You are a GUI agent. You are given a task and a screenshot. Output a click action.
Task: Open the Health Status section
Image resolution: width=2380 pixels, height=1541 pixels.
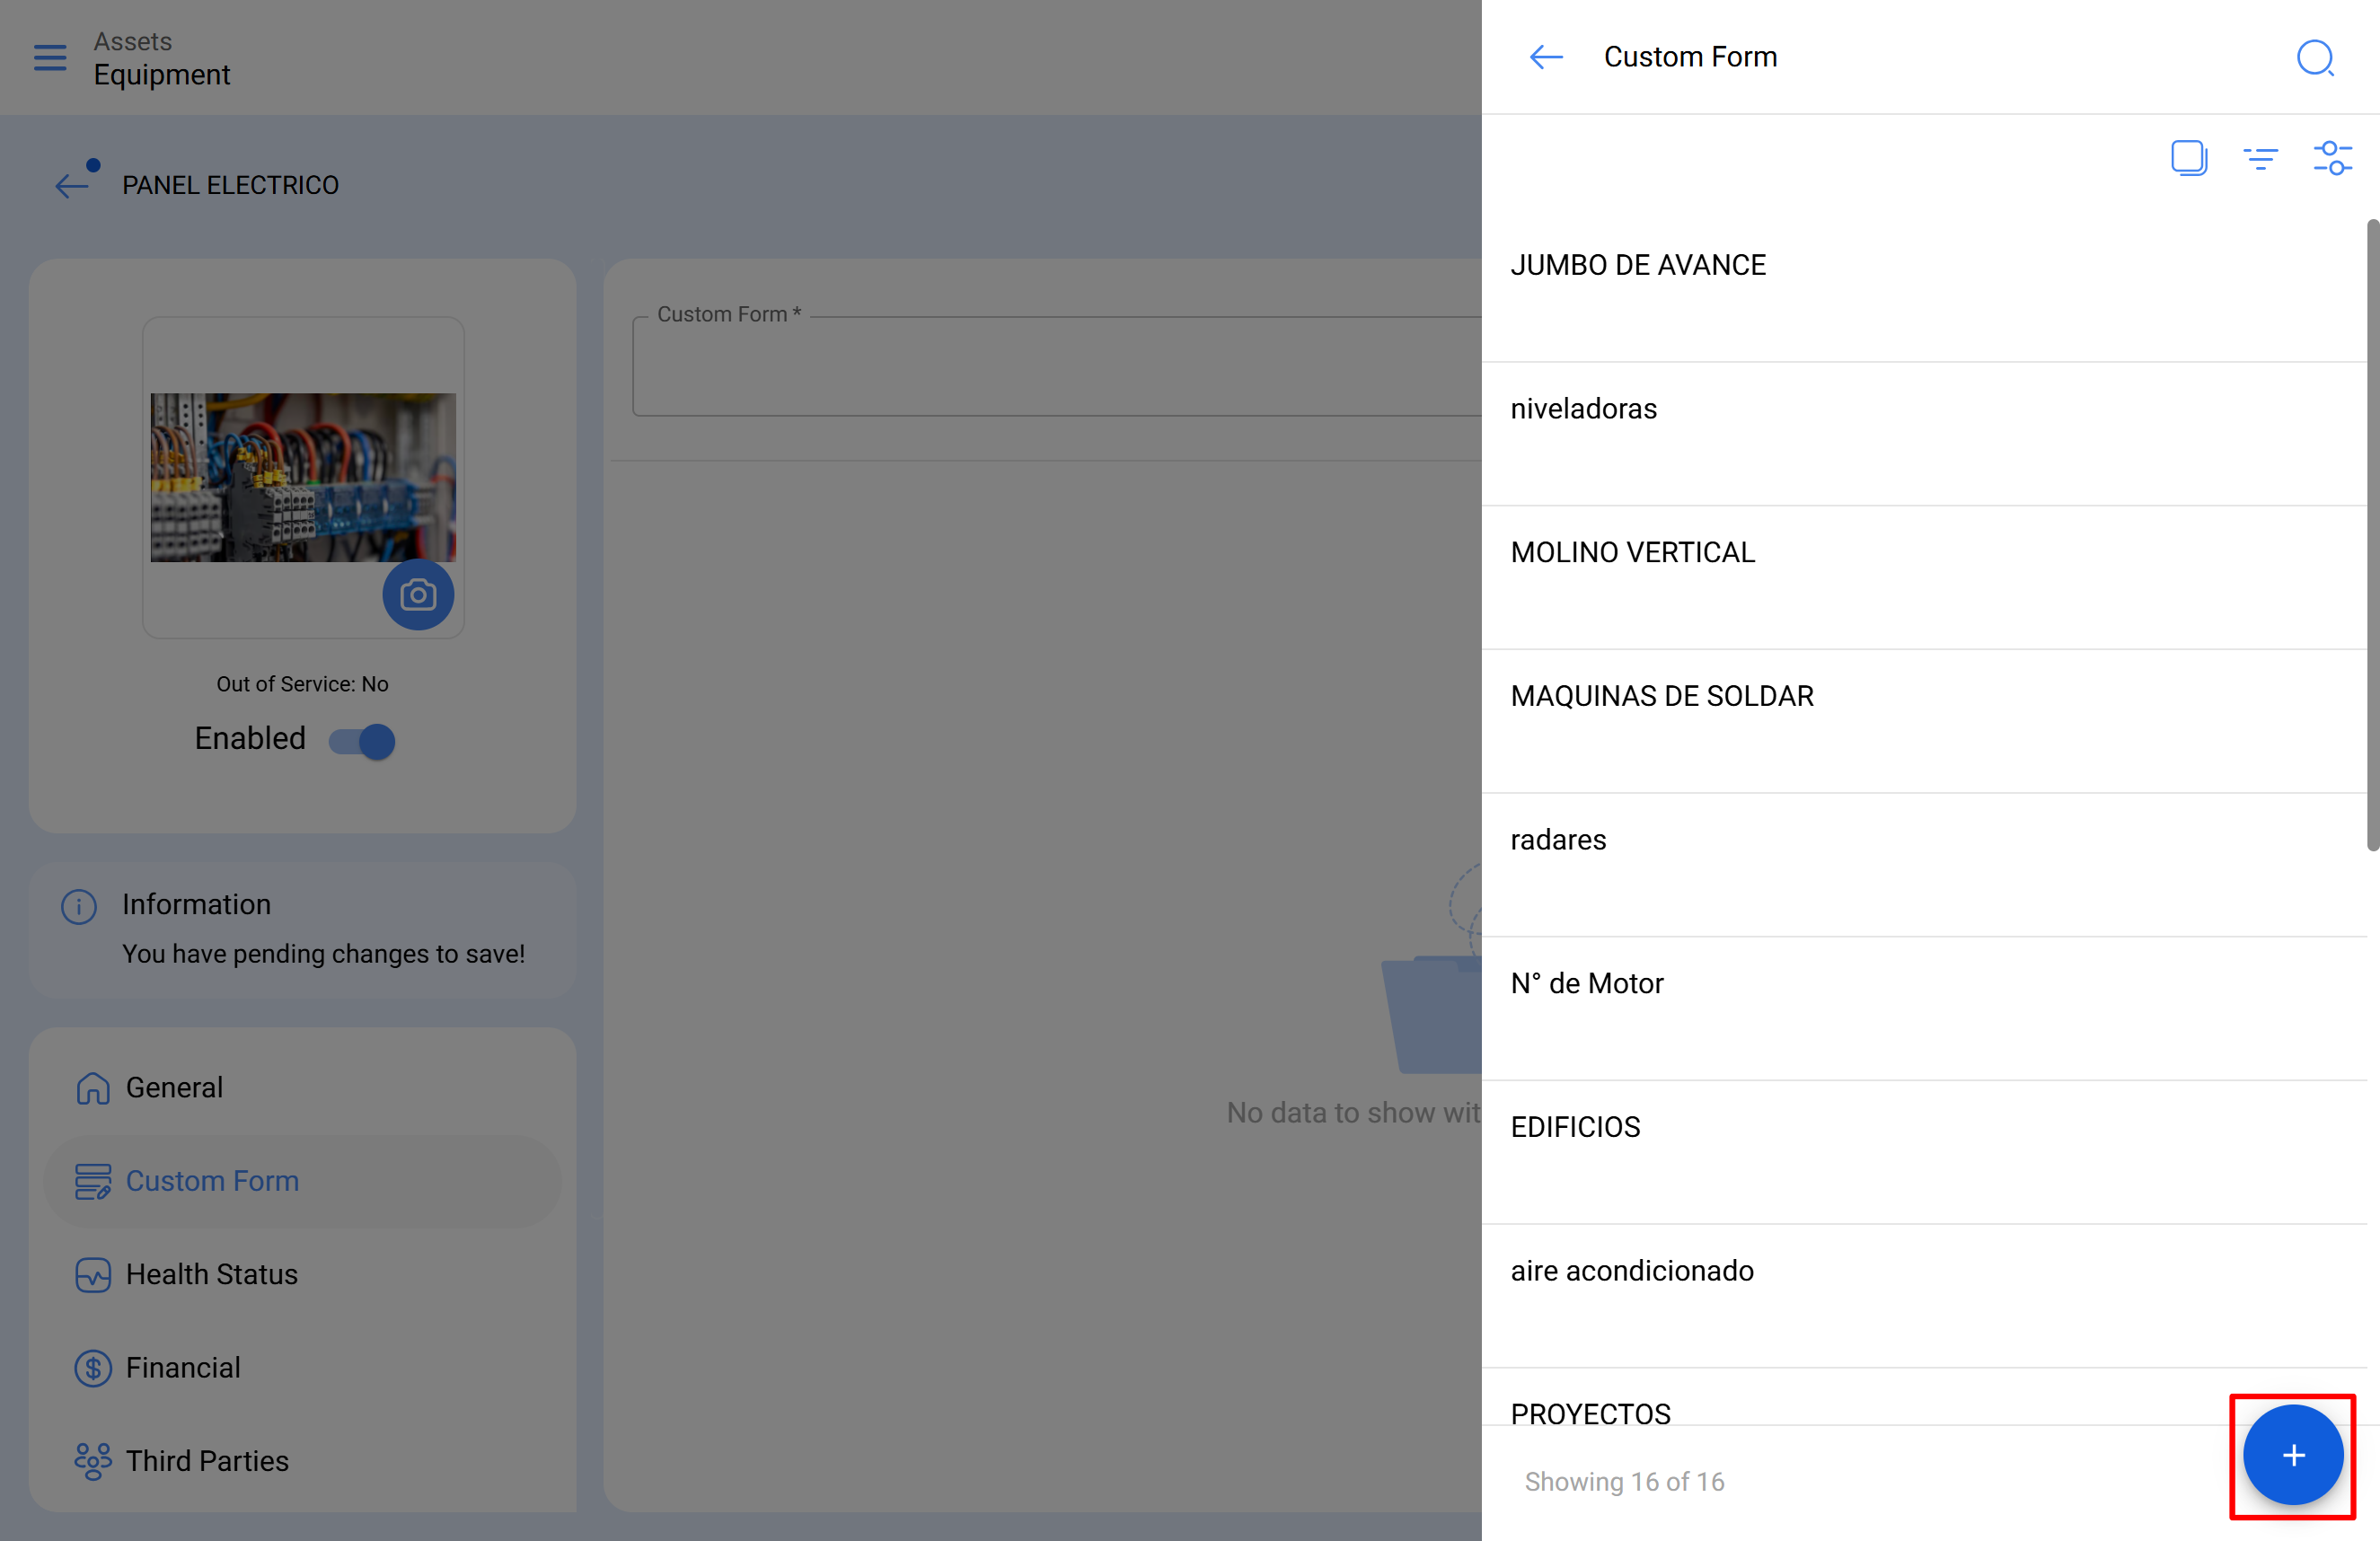pyautogui.click(x=211, y=1274)
